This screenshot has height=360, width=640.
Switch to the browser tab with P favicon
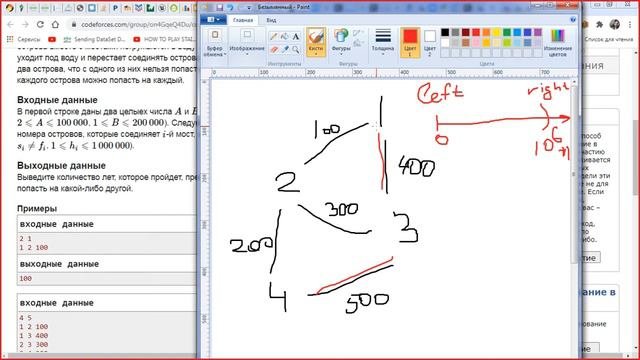click(x=116, y=8)
